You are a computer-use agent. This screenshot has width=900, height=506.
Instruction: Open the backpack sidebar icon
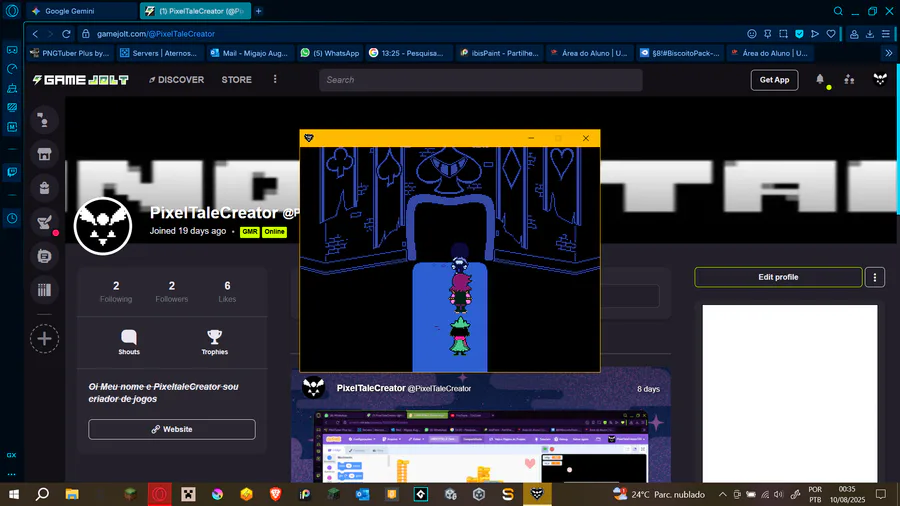[44, 188]
